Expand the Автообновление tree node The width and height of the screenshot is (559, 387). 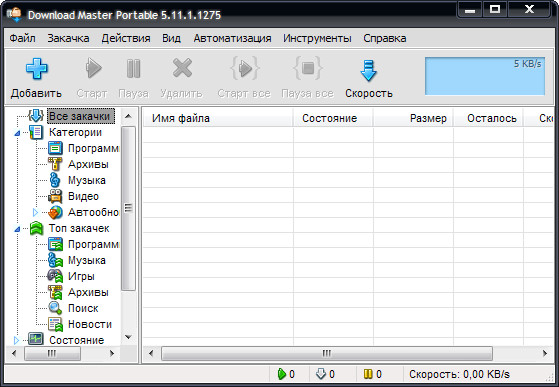click(x=35, y=212)
